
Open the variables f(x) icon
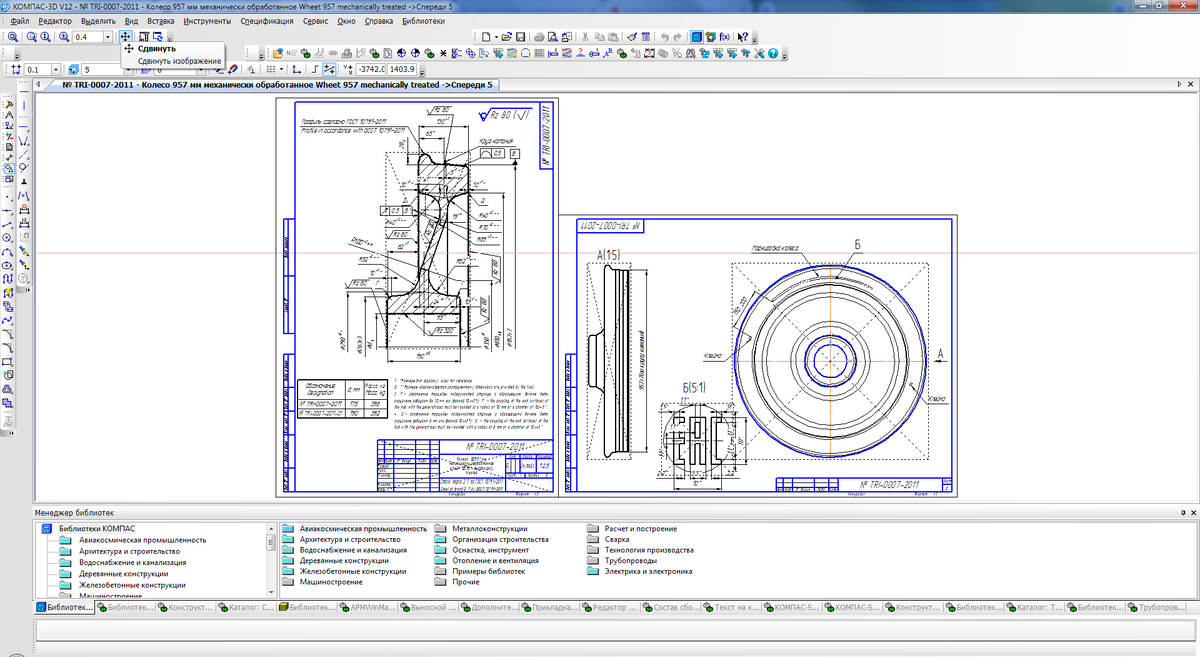[x=724, y=37]
